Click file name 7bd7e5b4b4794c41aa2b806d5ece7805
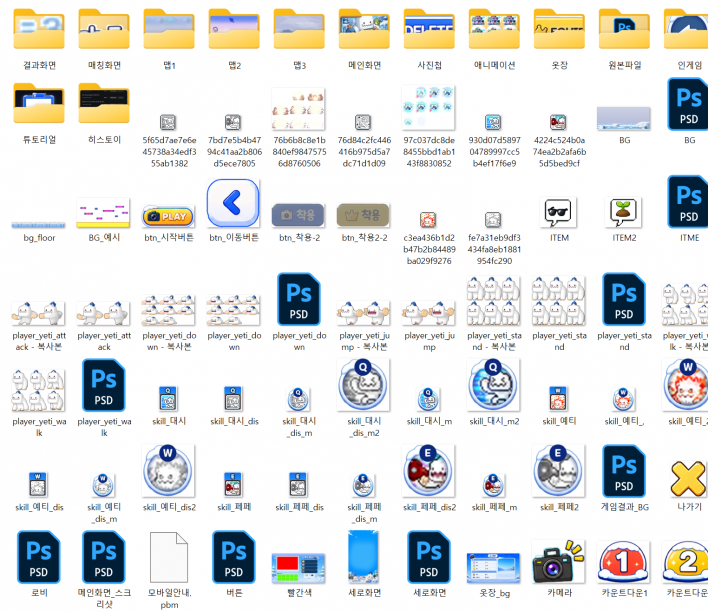This screenshot has width=708, height=612. coord(234,152)
